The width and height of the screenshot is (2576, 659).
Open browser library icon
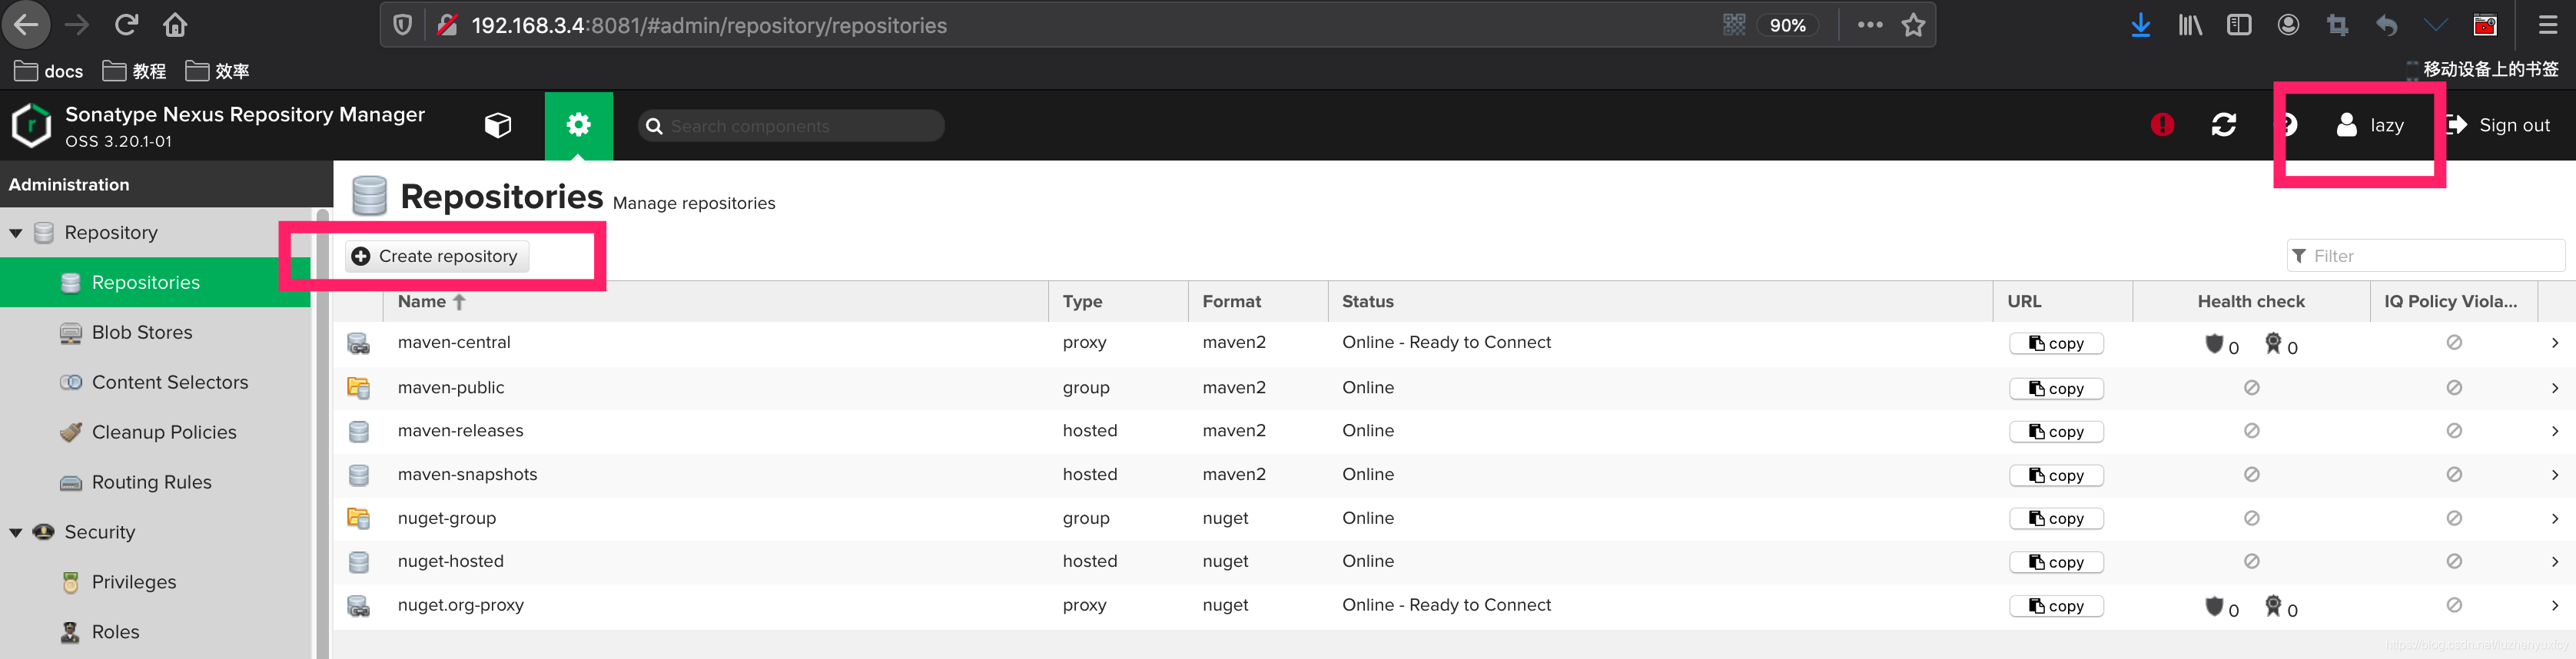(2190, 25)
